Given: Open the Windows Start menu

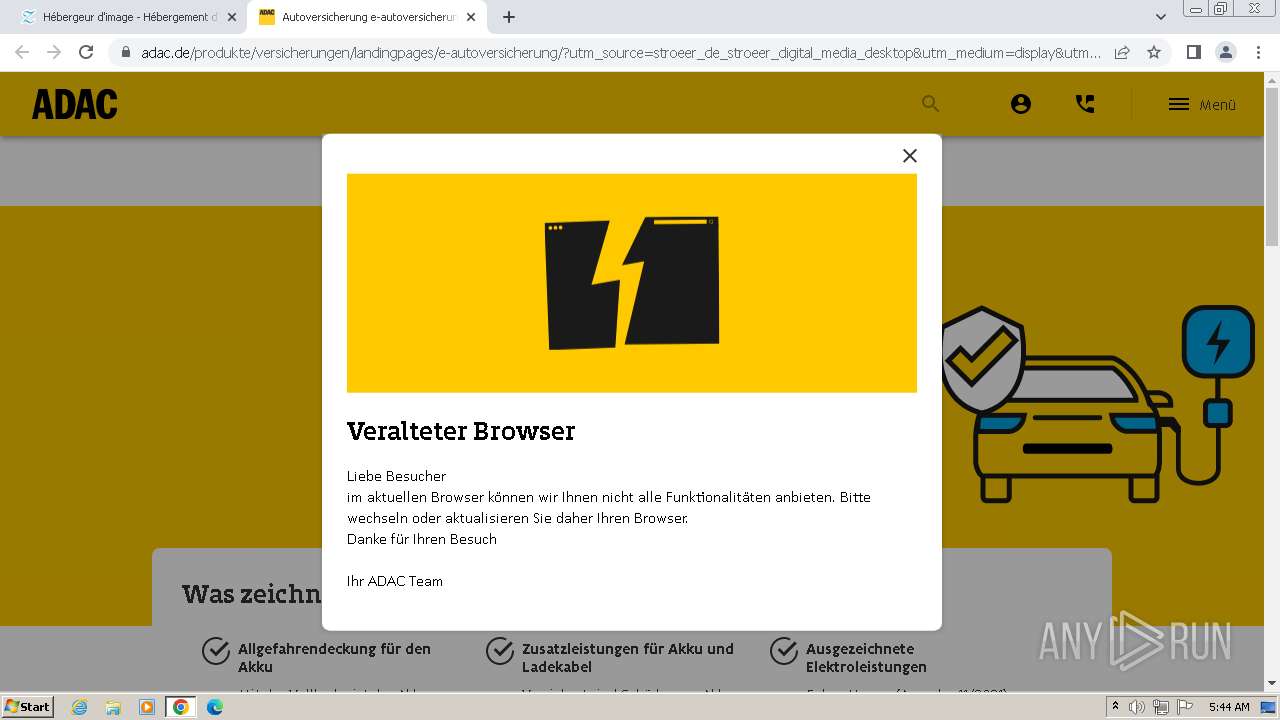Looking at the screenshot, I should (28, 706).
